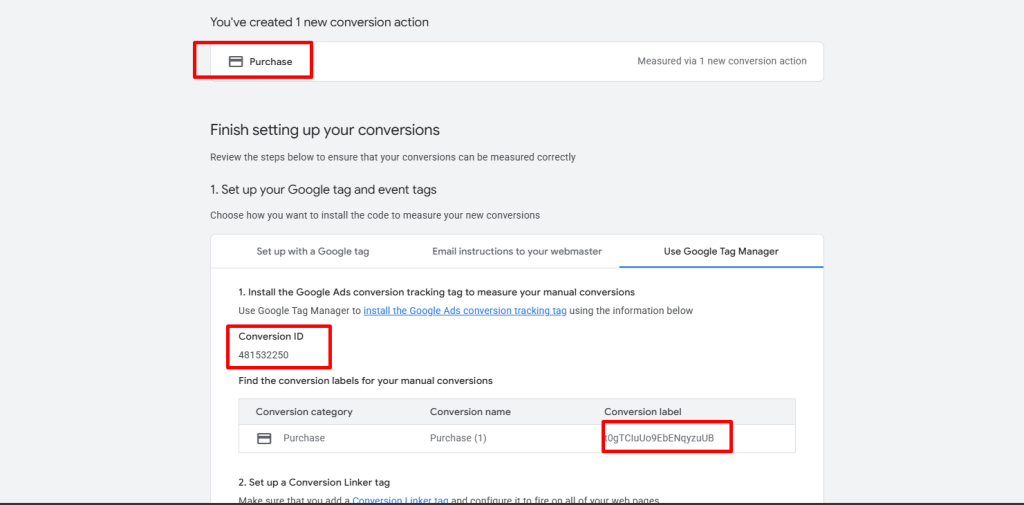Click 'Measured via 1 new conversion action' text

(721, 61)
